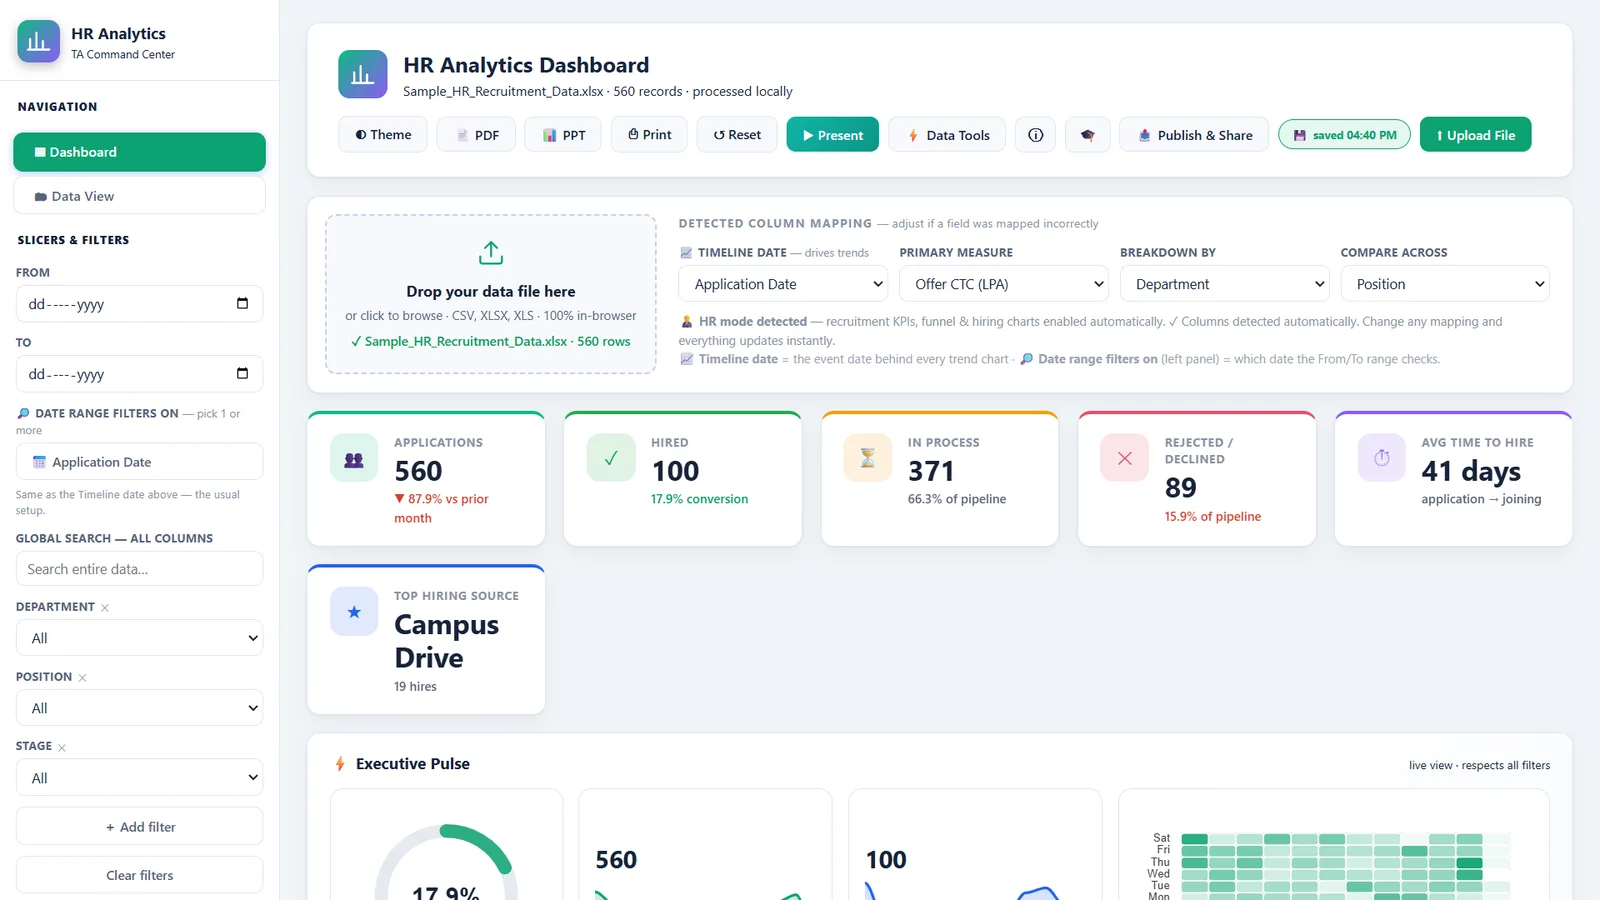The height and width of the screenshot is (900, 1600).
Task: Click the Drop your data file here zone
Action: [491, 294]
